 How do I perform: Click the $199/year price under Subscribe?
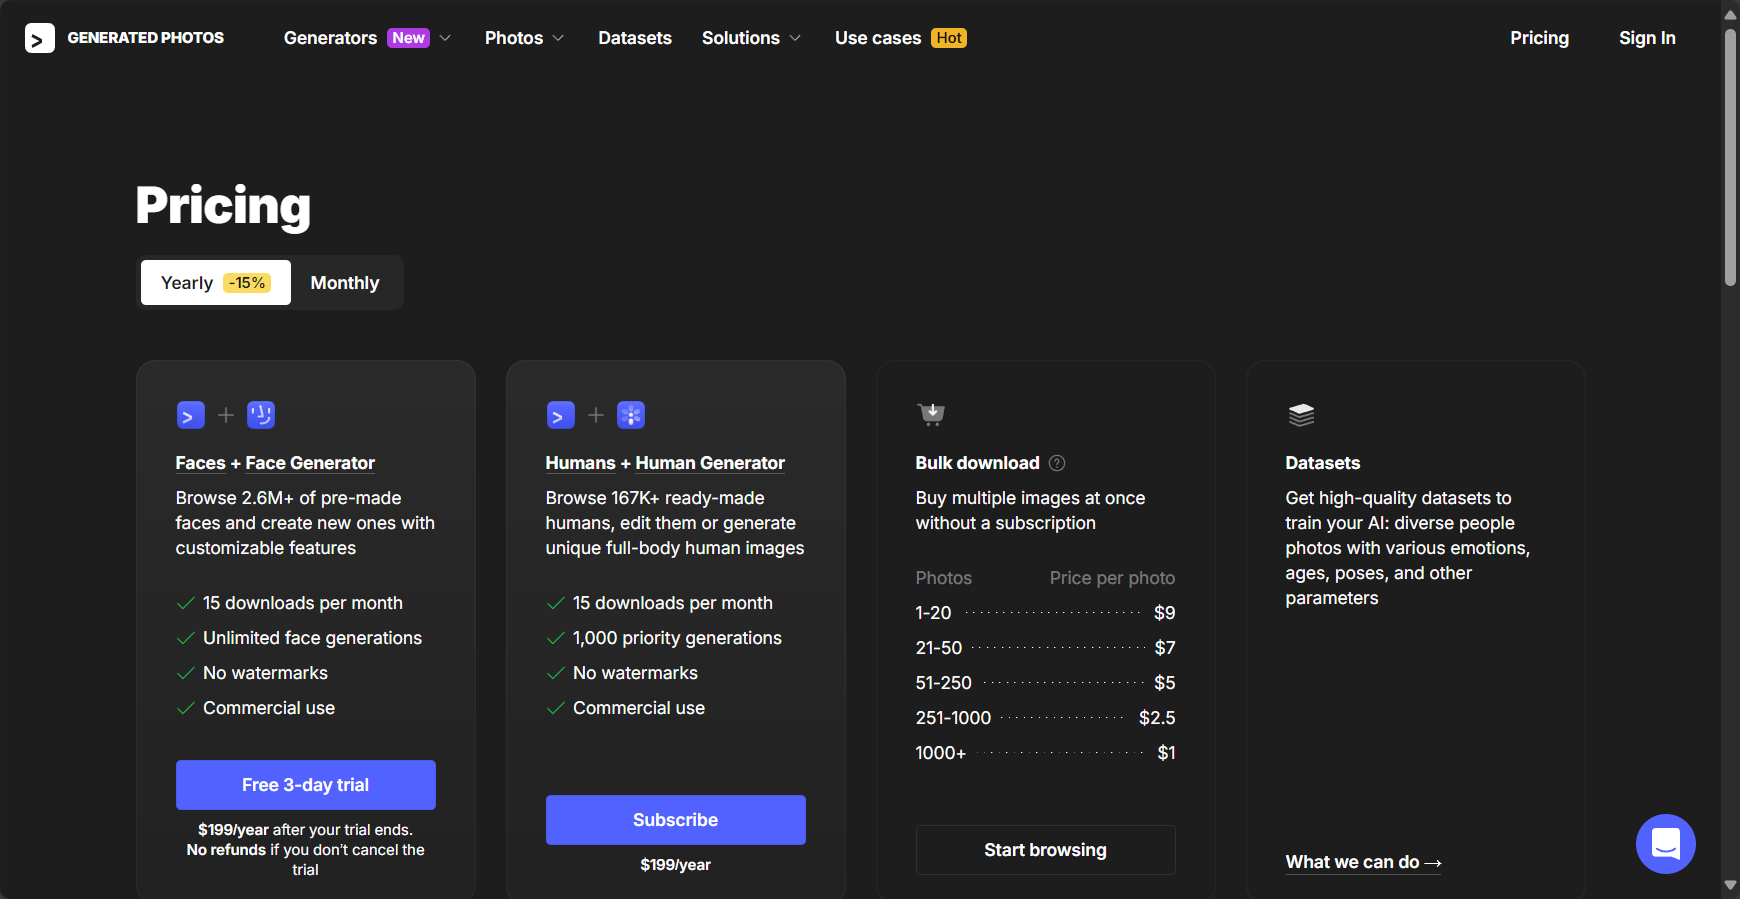pyautogui.click(x=676, y=865)
